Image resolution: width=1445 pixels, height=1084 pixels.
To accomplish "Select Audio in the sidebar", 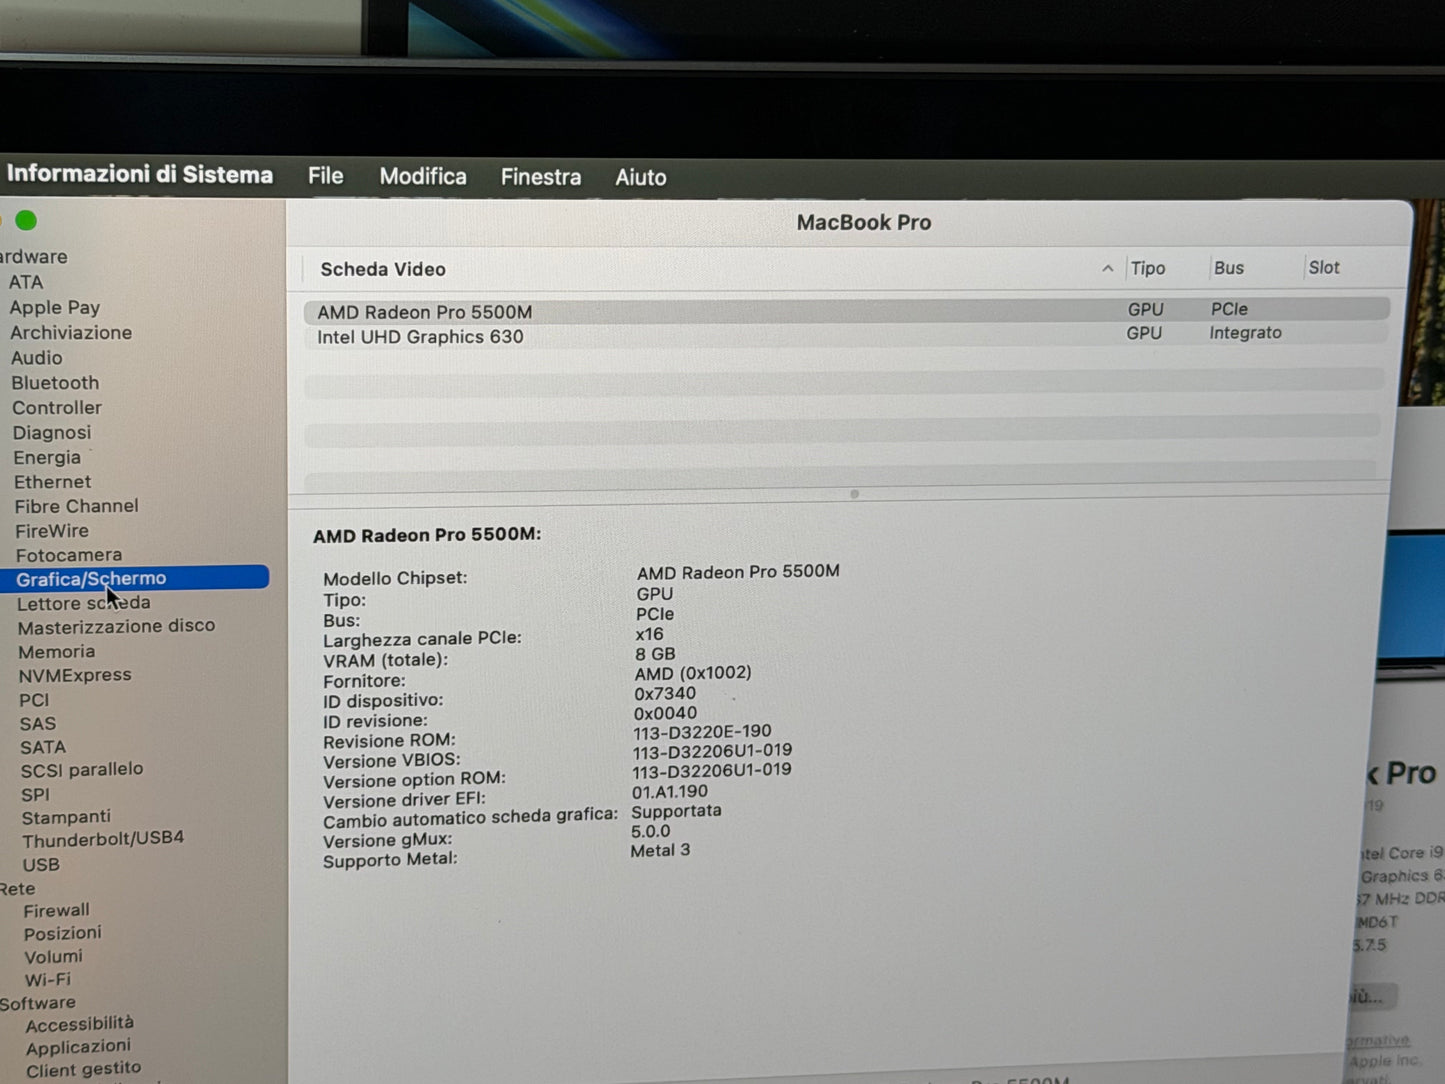I will click(x=37, y=358).
